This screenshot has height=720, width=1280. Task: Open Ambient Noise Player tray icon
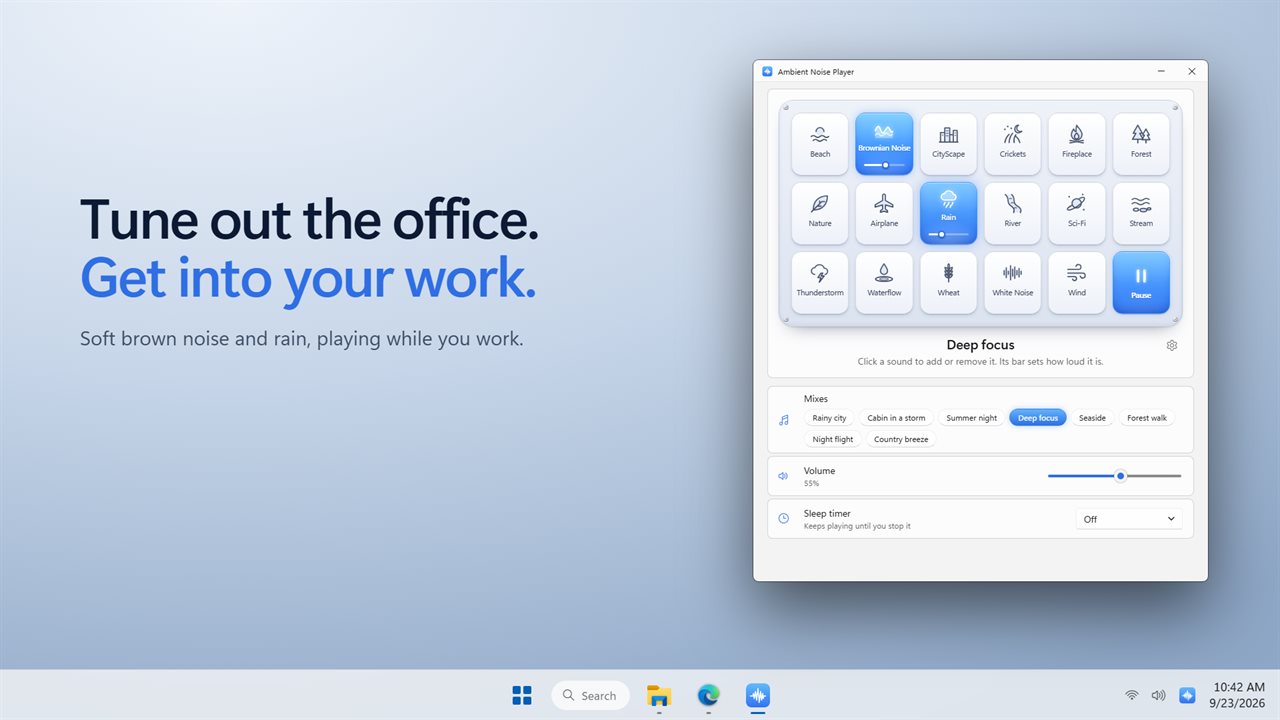(1187, 695)
